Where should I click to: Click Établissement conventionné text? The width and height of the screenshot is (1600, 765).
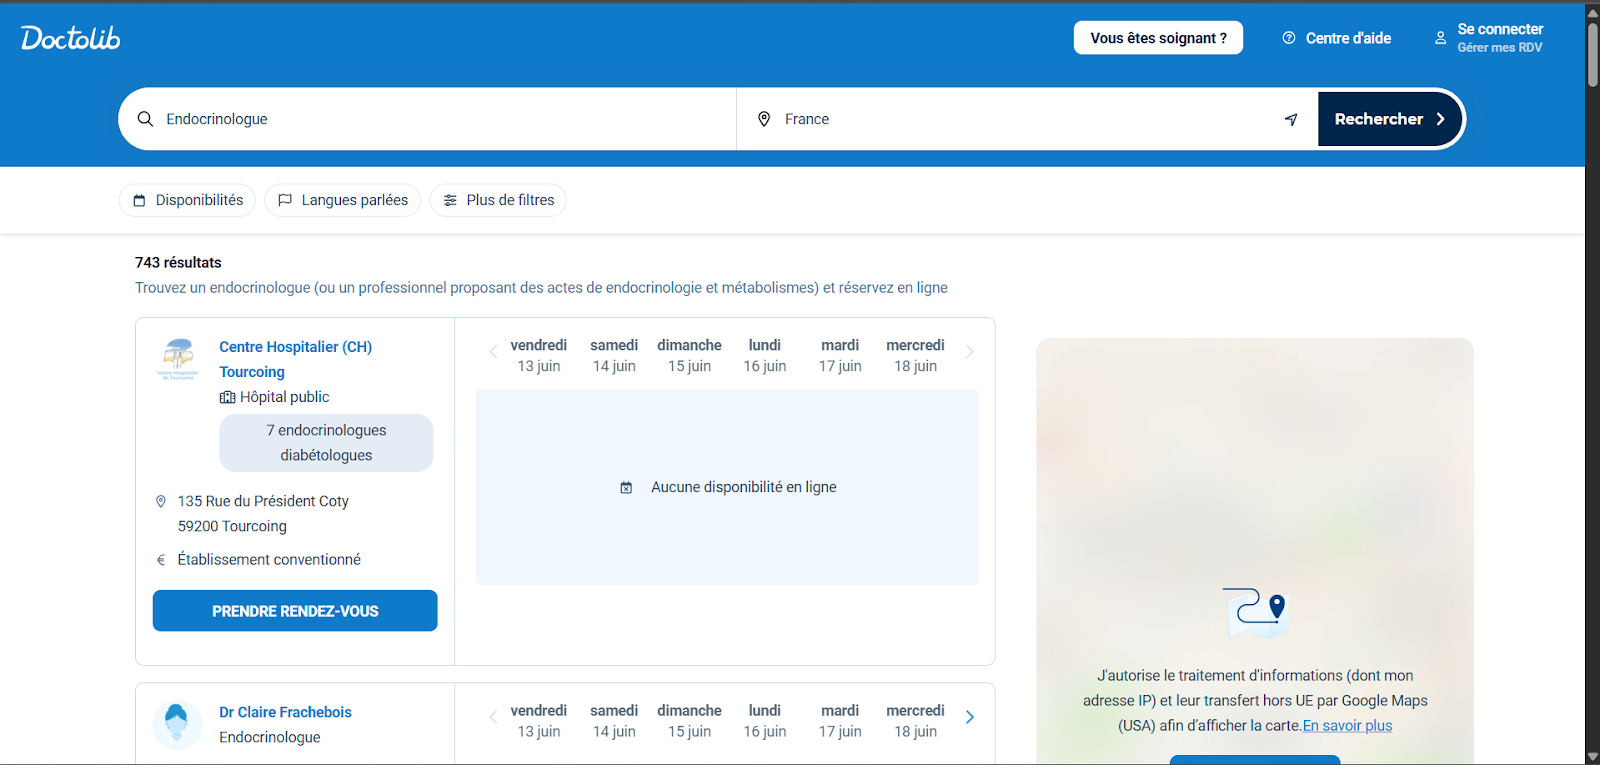pyautogui.click(x=269, y=560)
